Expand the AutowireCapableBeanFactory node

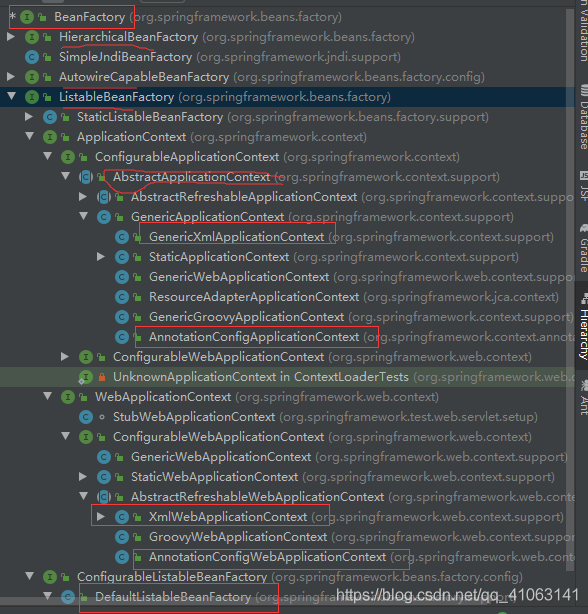11,76
